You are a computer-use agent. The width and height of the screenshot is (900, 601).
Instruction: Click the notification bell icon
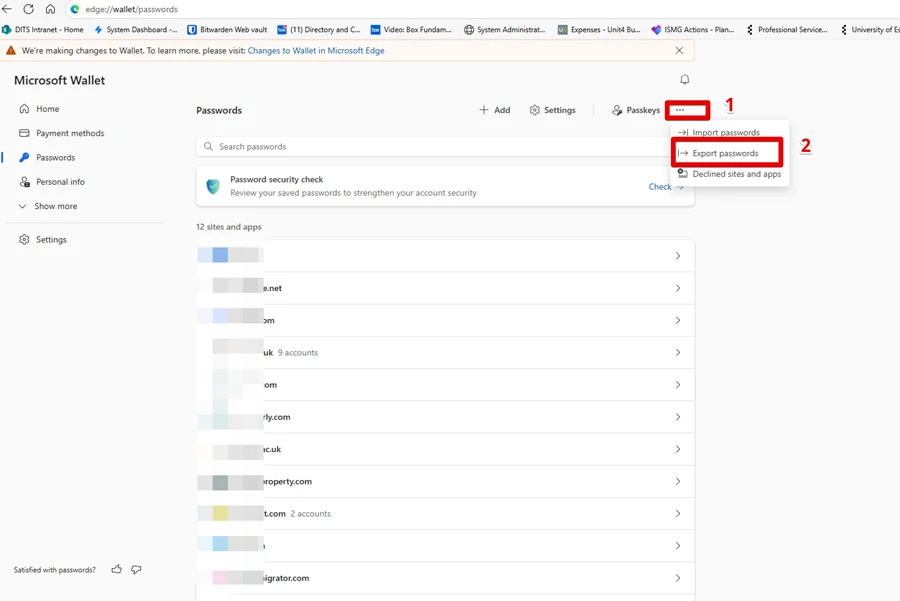684,80
